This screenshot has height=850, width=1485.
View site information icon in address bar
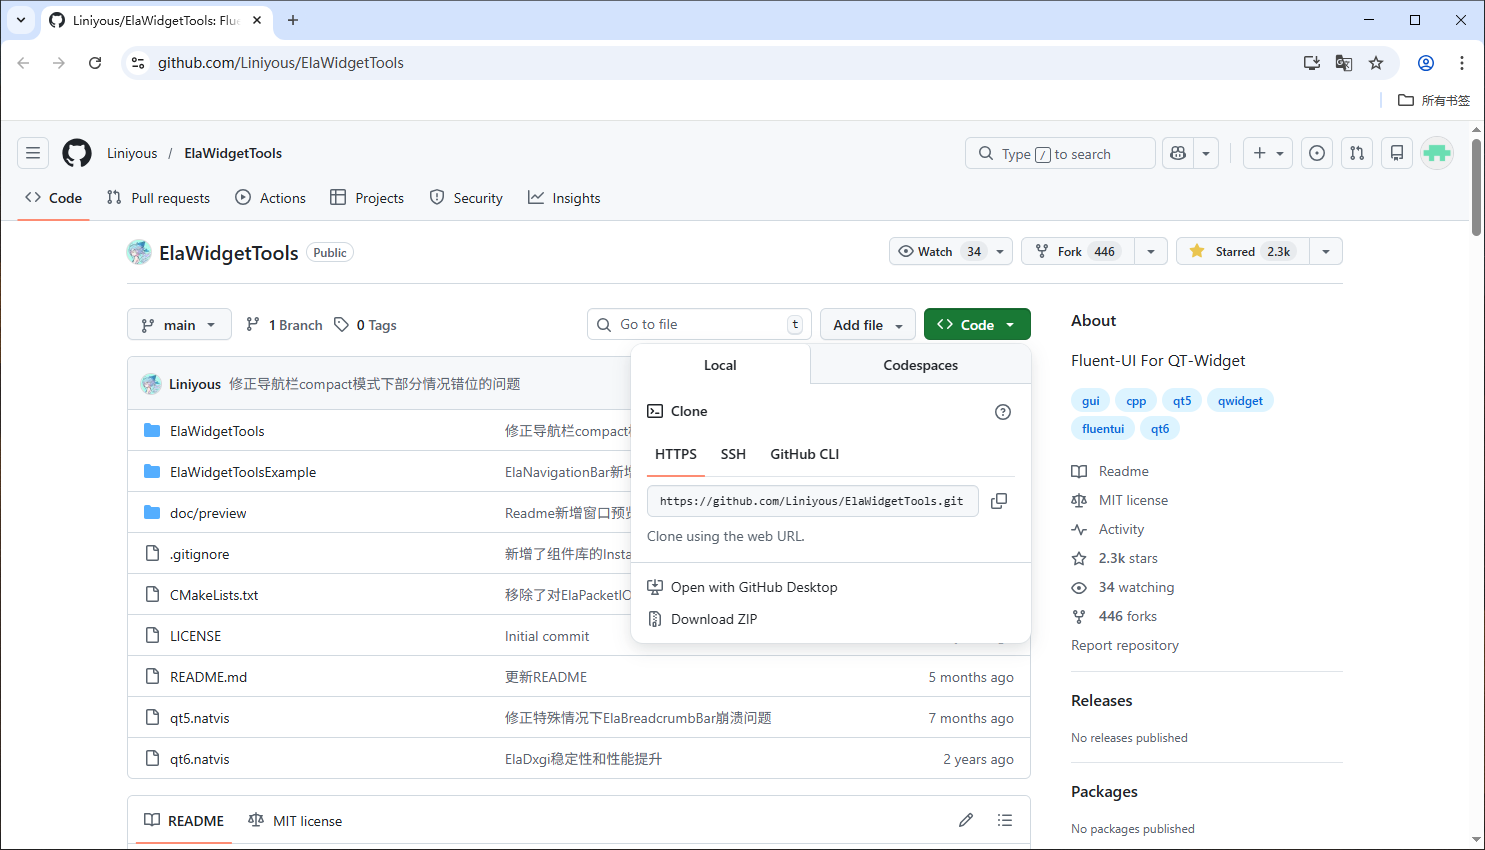(139, 63)
